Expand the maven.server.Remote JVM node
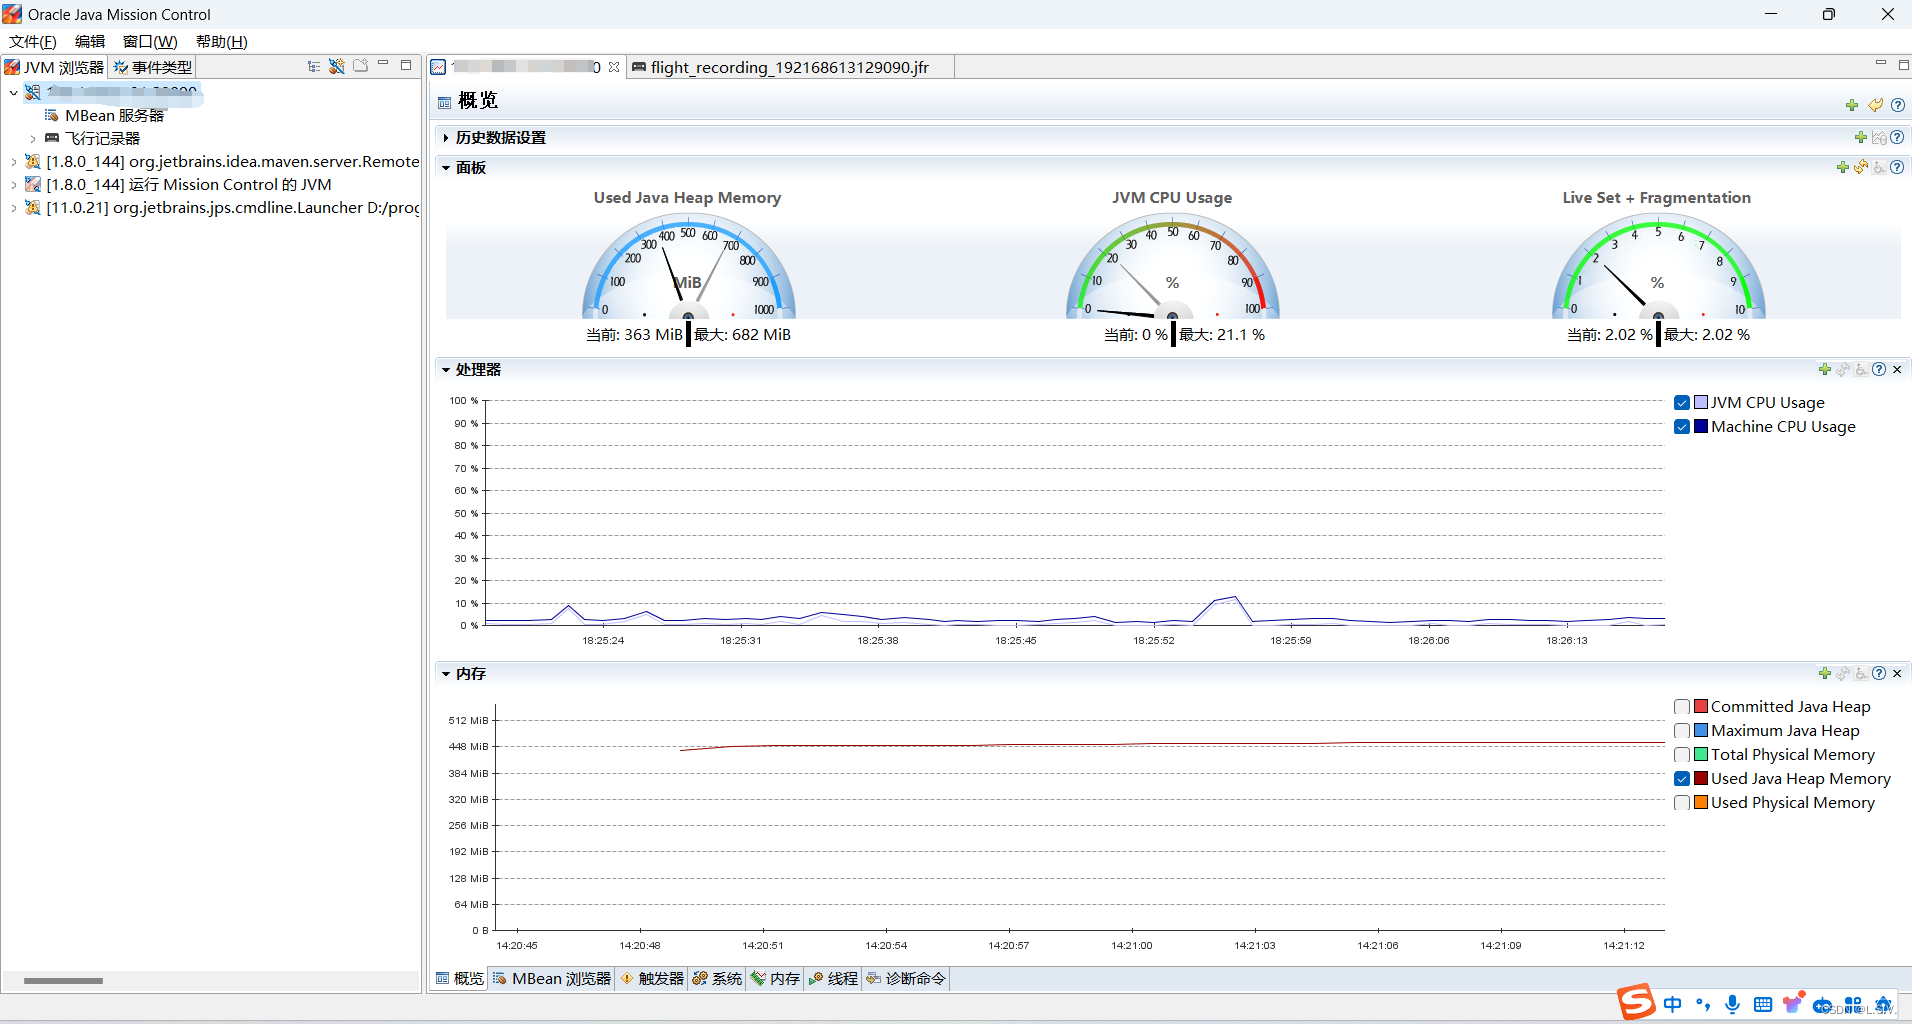 (x=13, y=161)
